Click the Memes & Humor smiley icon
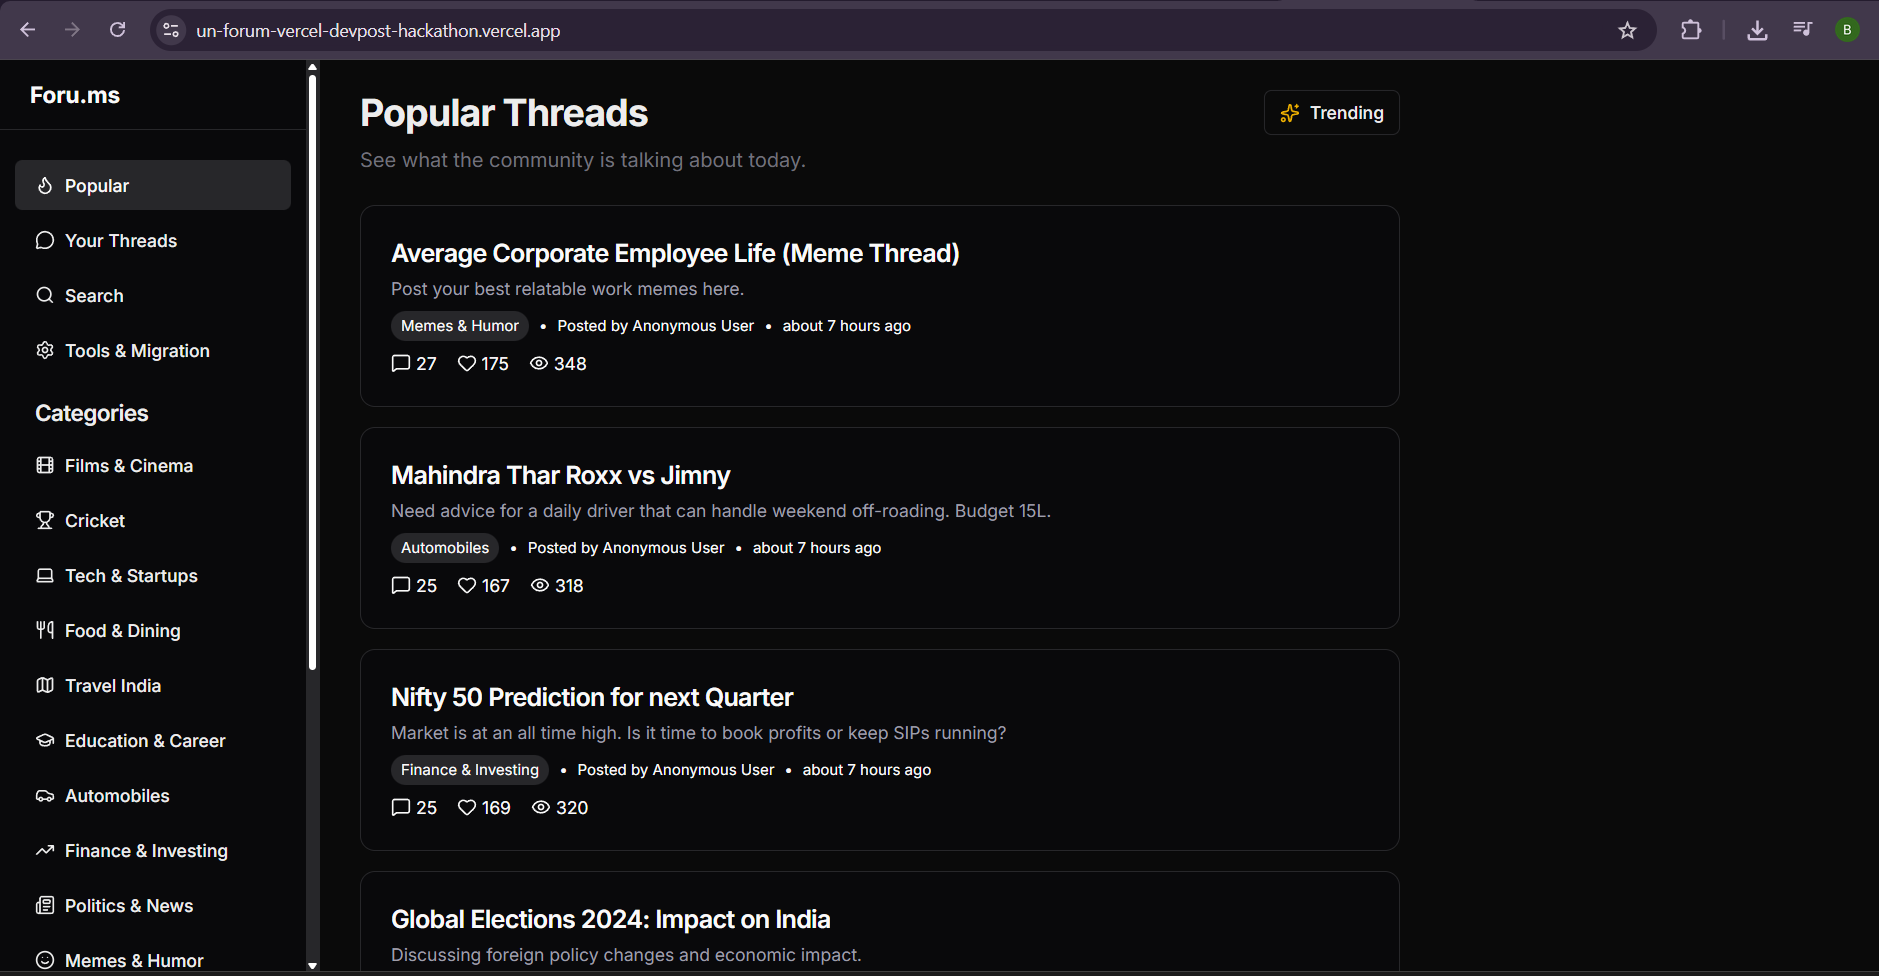Viewport: 1879px width, 976px height. [x=45, y=960]
